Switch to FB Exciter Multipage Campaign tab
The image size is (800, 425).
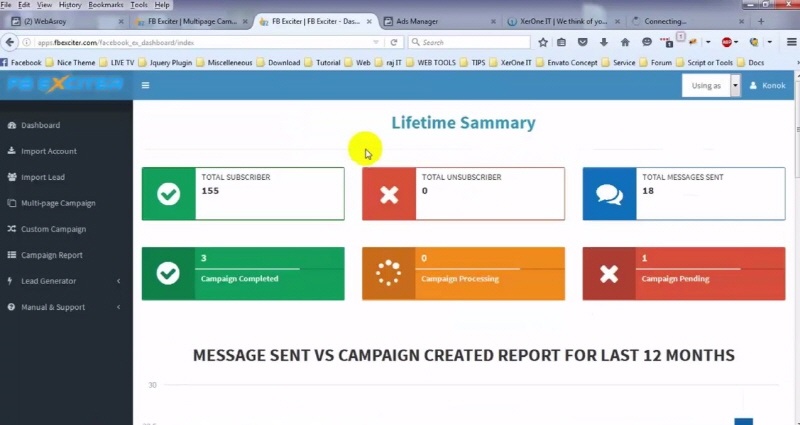(x=191, y=21)
